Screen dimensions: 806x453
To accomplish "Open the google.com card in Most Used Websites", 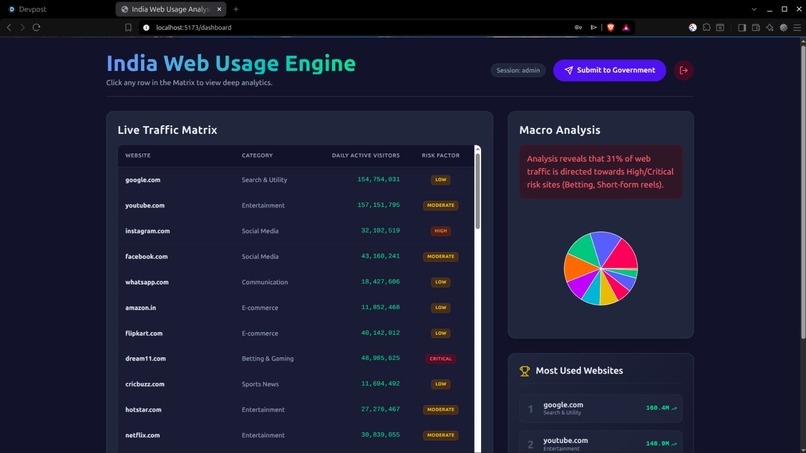I will [x=600, y=408].
